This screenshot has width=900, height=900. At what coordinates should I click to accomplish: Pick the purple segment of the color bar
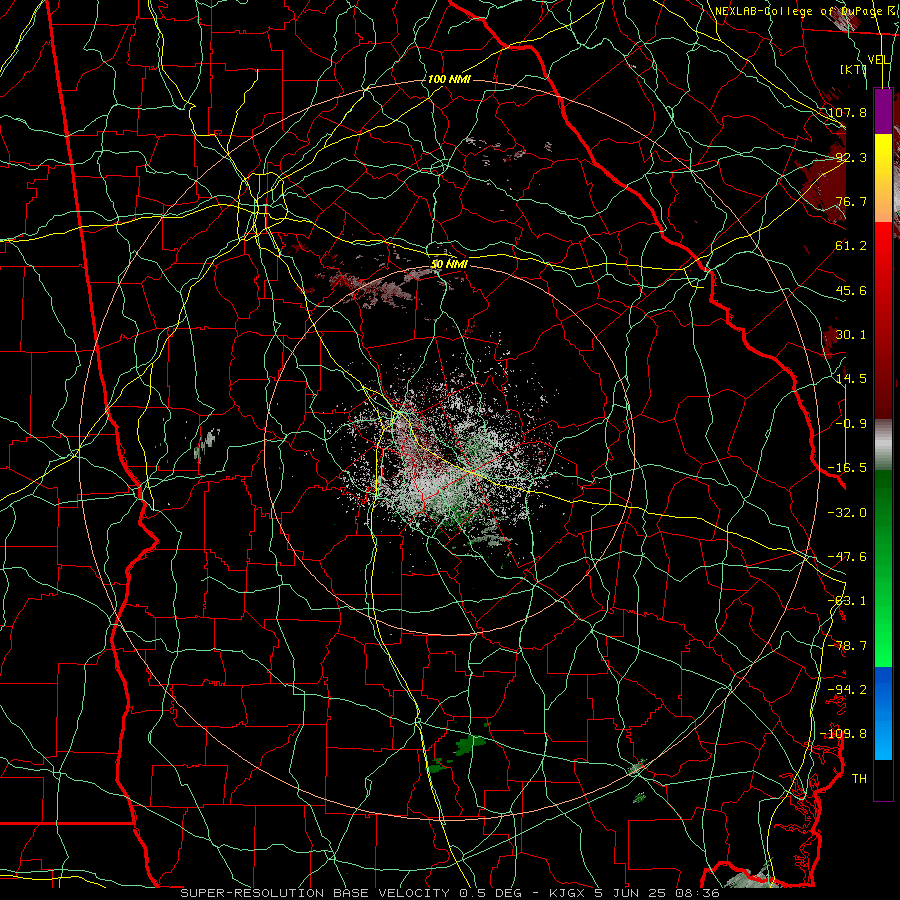coord(883,111)
